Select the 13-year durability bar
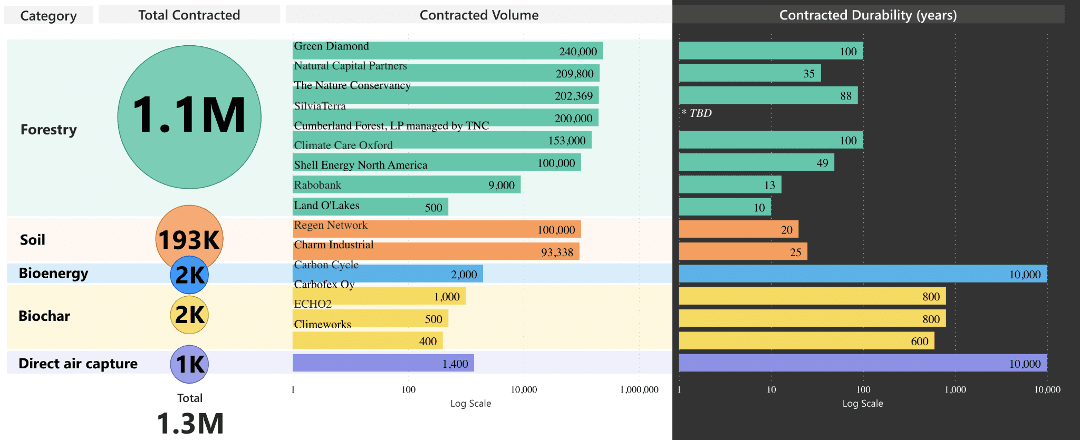Screen dimensions: 1080x440 (x=730, y=185)
